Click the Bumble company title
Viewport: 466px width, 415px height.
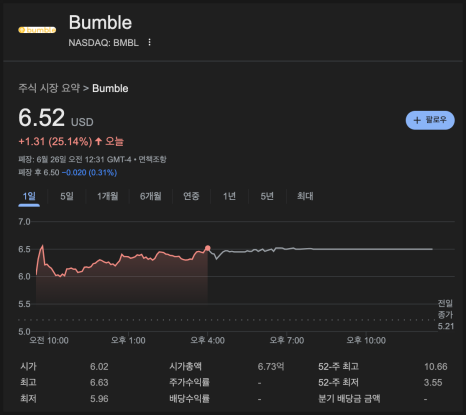coord(100,23)
